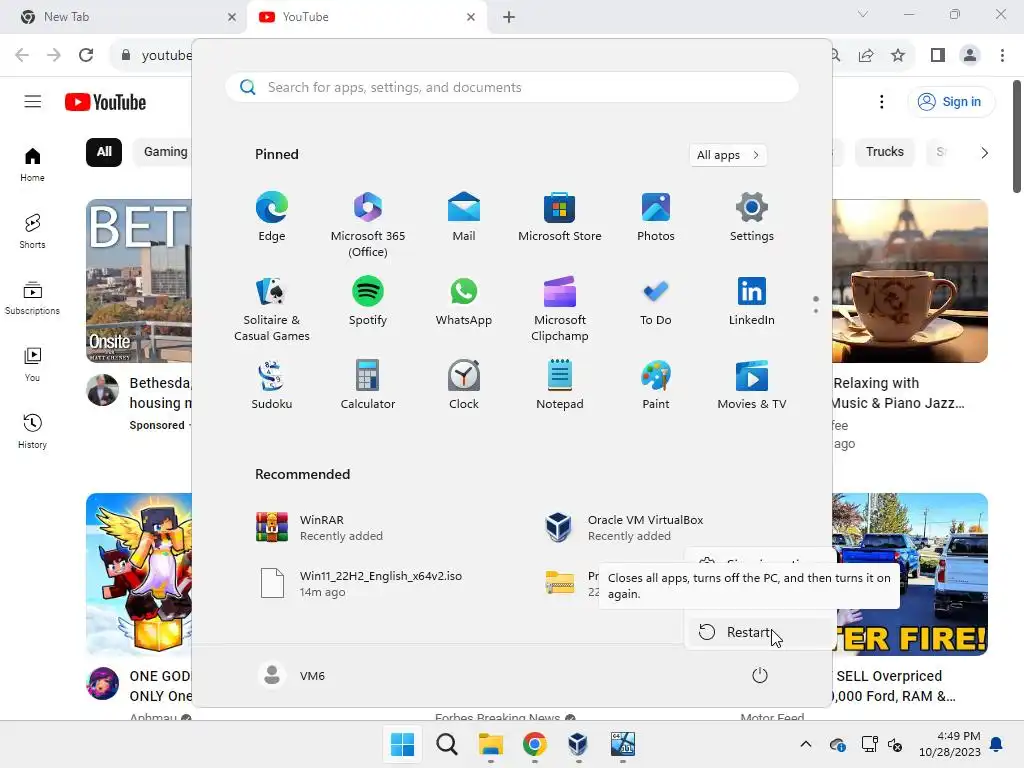1024x768 pixels.
Task: Go back in Chrome history
Action: 22,55
